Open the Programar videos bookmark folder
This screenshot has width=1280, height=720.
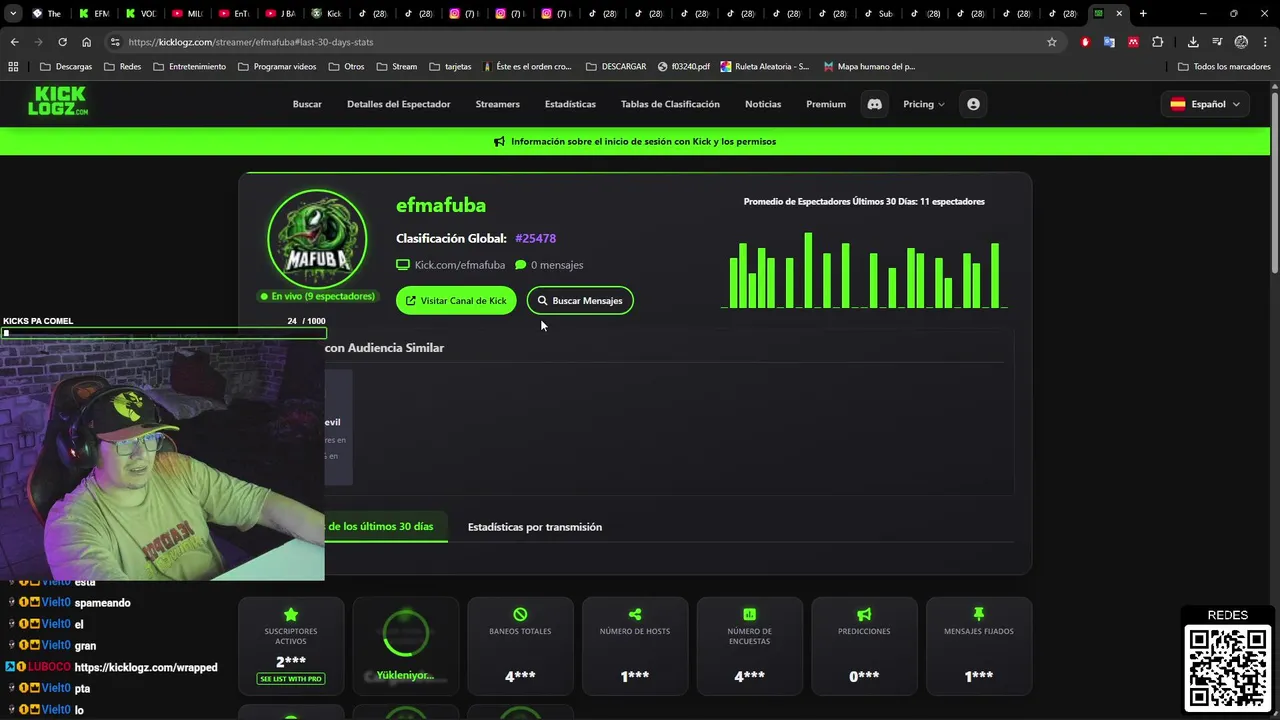pos(277,67)
